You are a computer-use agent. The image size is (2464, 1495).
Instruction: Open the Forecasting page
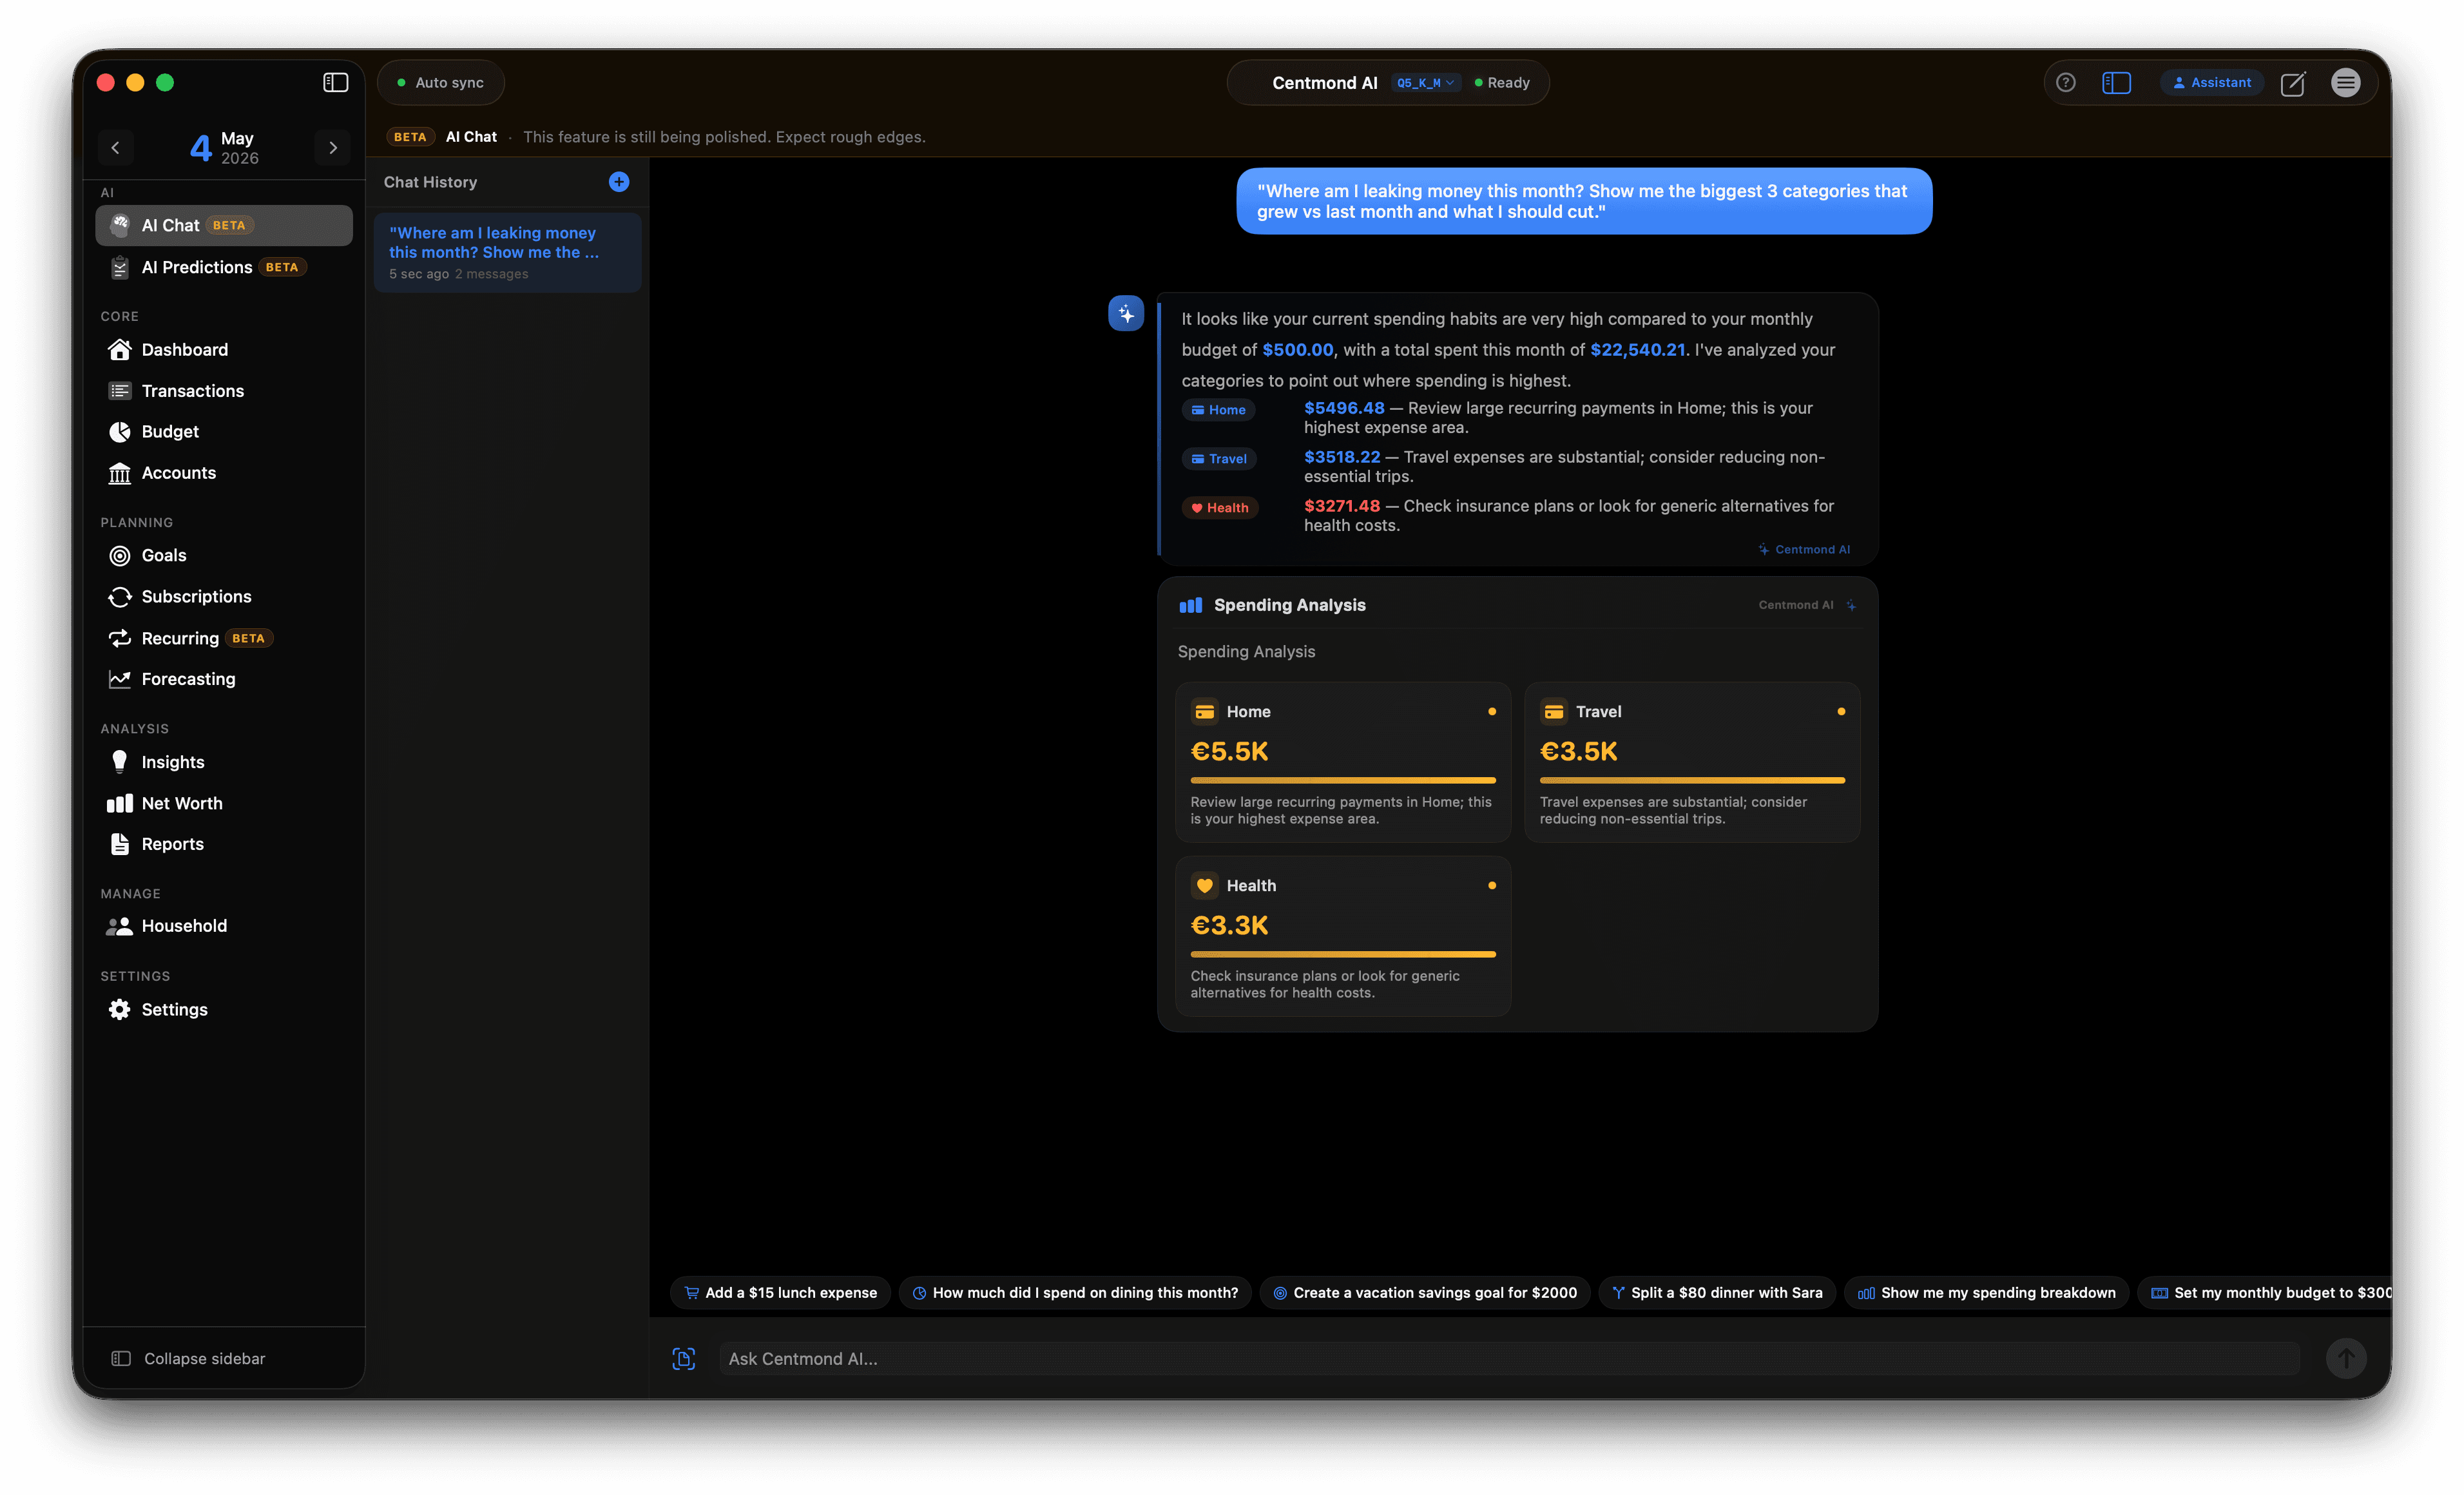[x=224, y=678]
